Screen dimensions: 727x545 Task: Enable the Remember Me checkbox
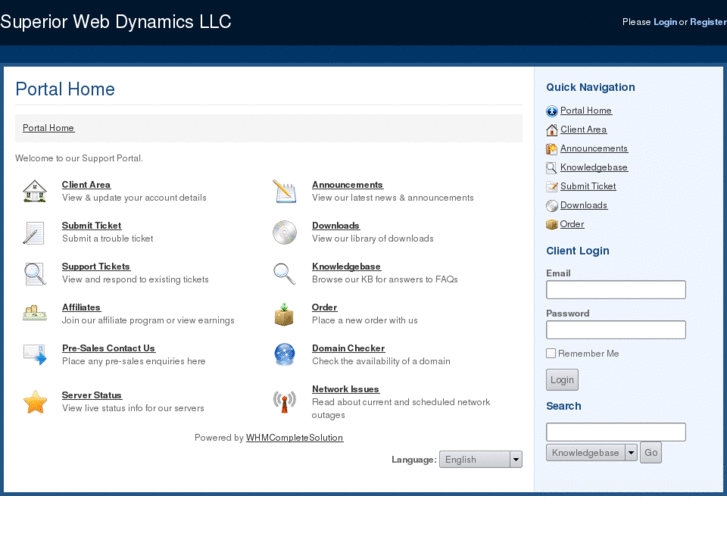(x=551, y=353)
